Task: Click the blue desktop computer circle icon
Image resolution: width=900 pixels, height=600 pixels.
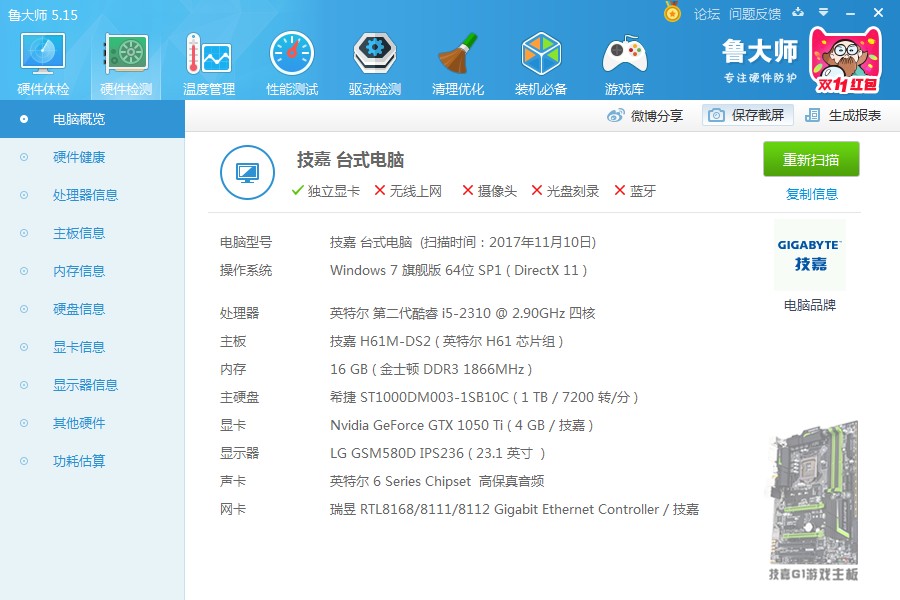Action: coord(247,172)
